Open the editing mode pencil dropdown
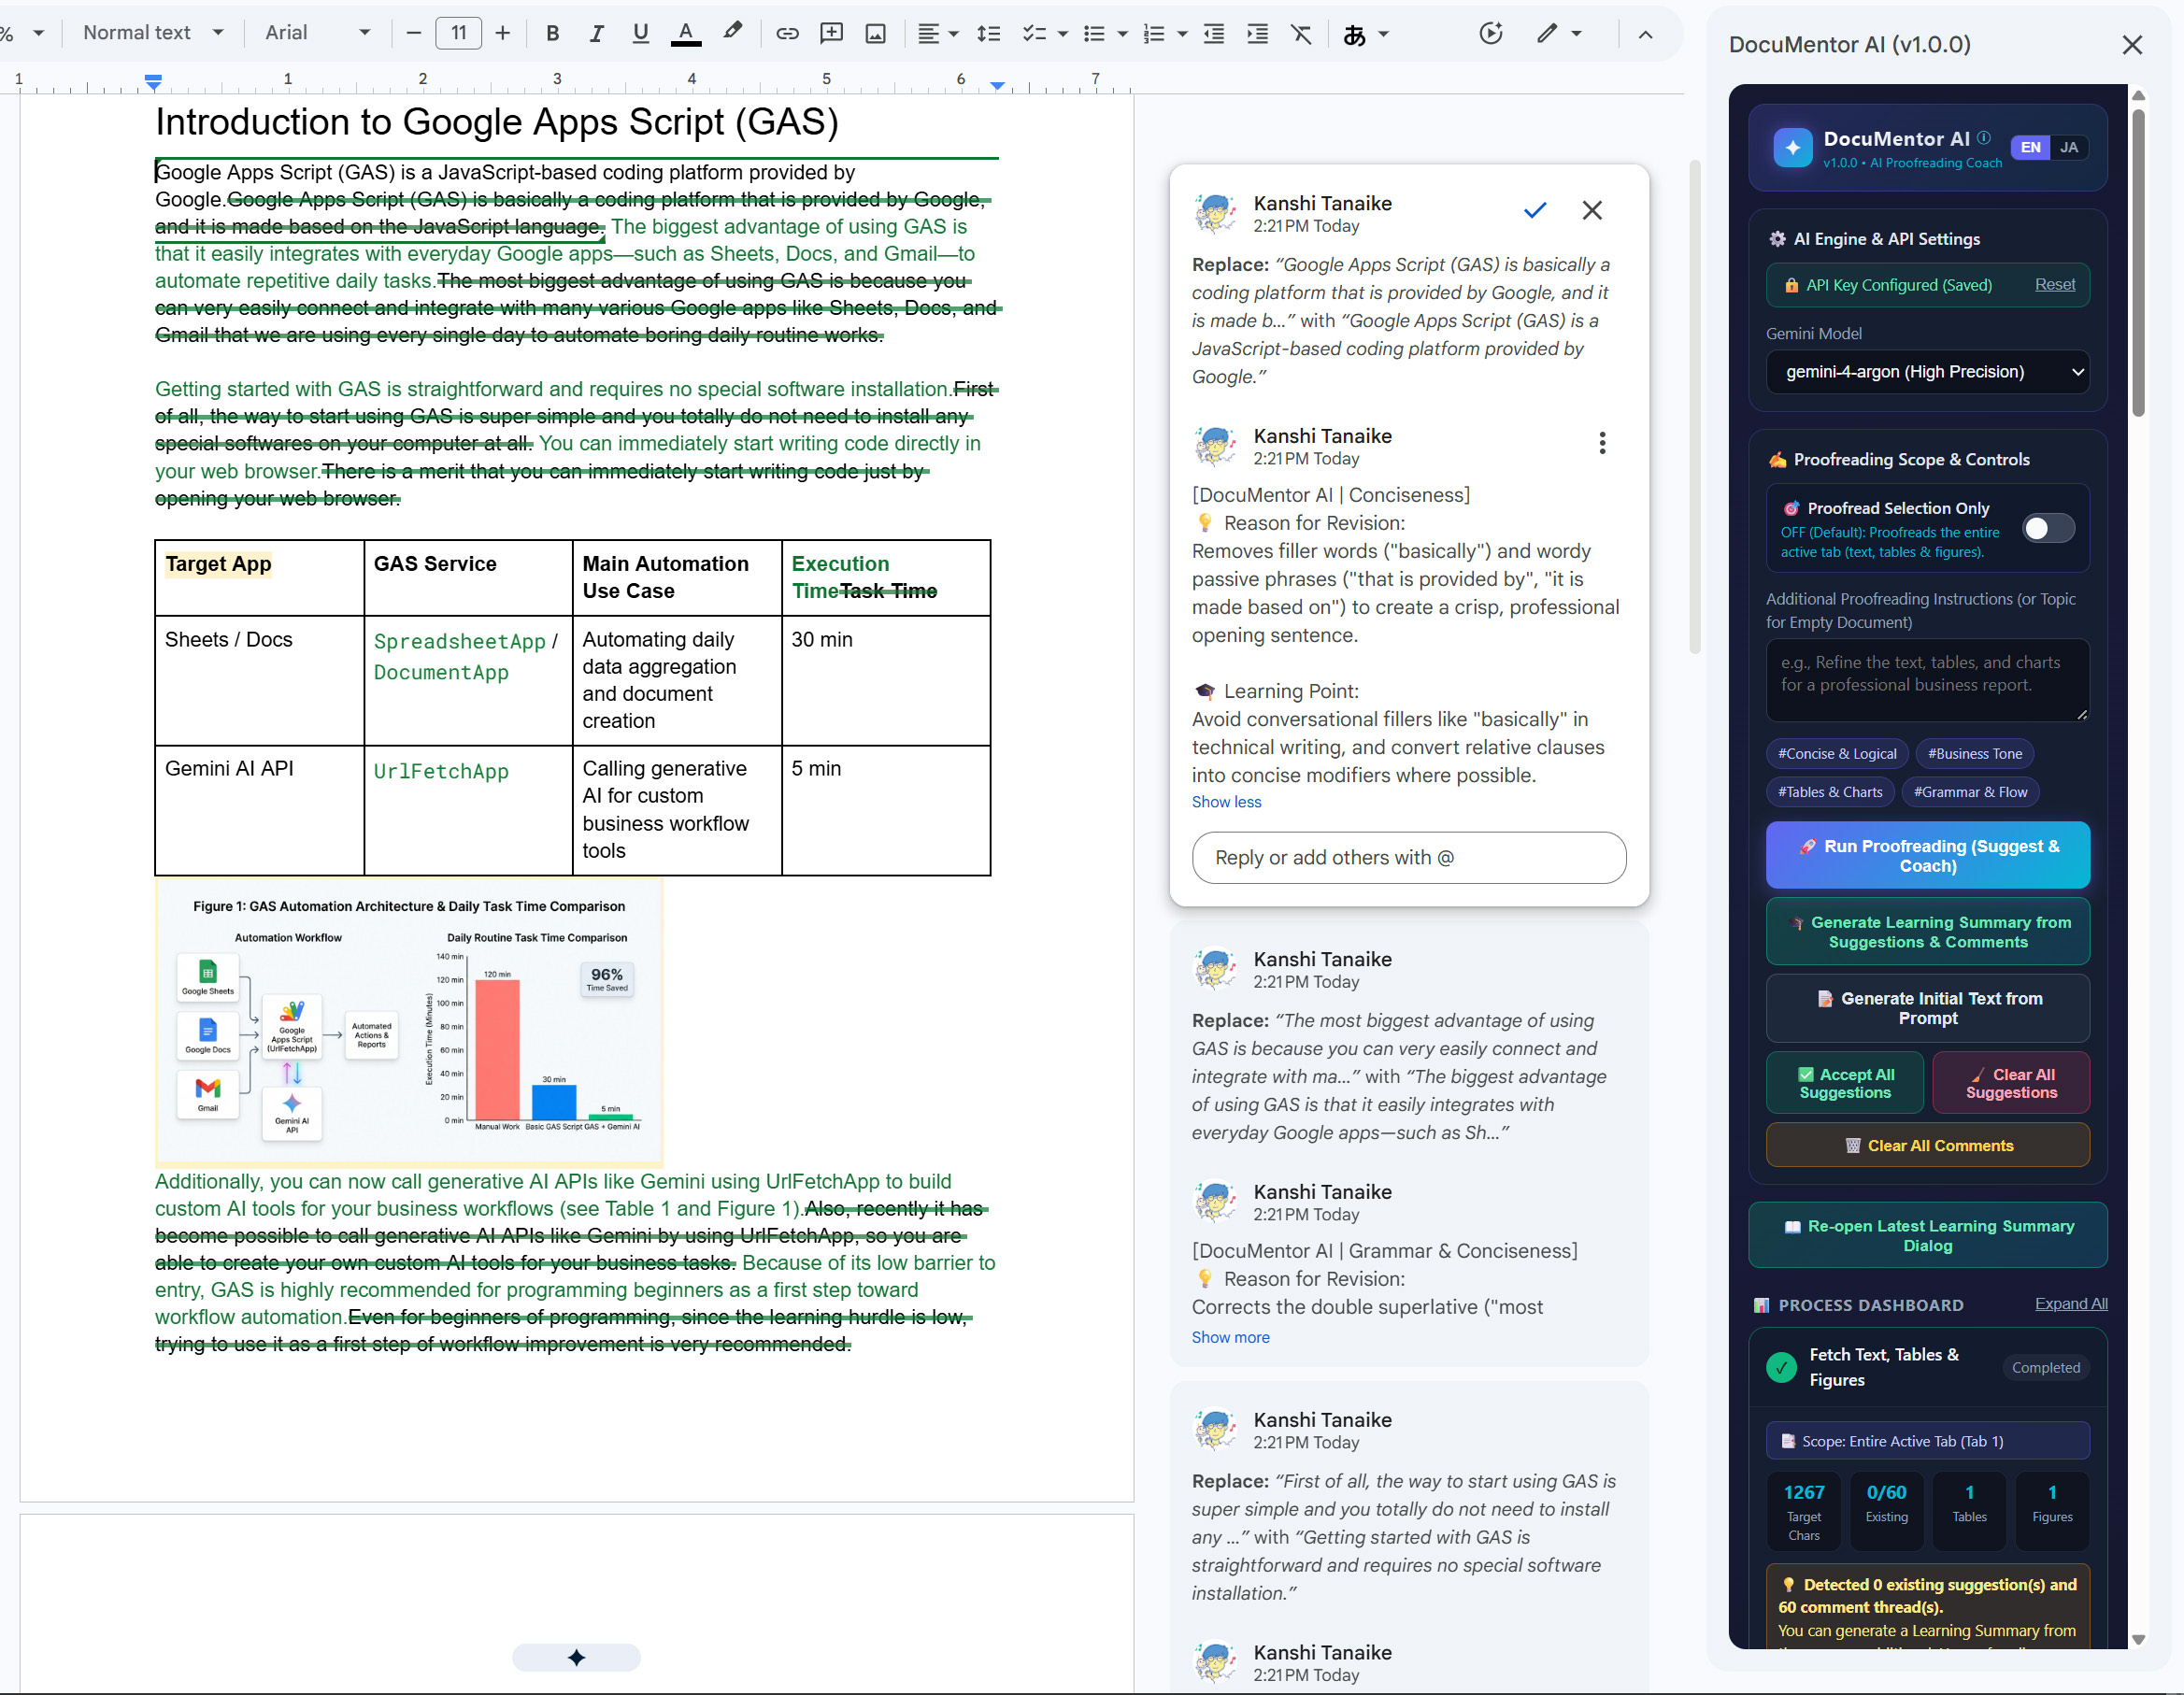The width and height of the screenshot is (2184, 1695). (1560, 33)
